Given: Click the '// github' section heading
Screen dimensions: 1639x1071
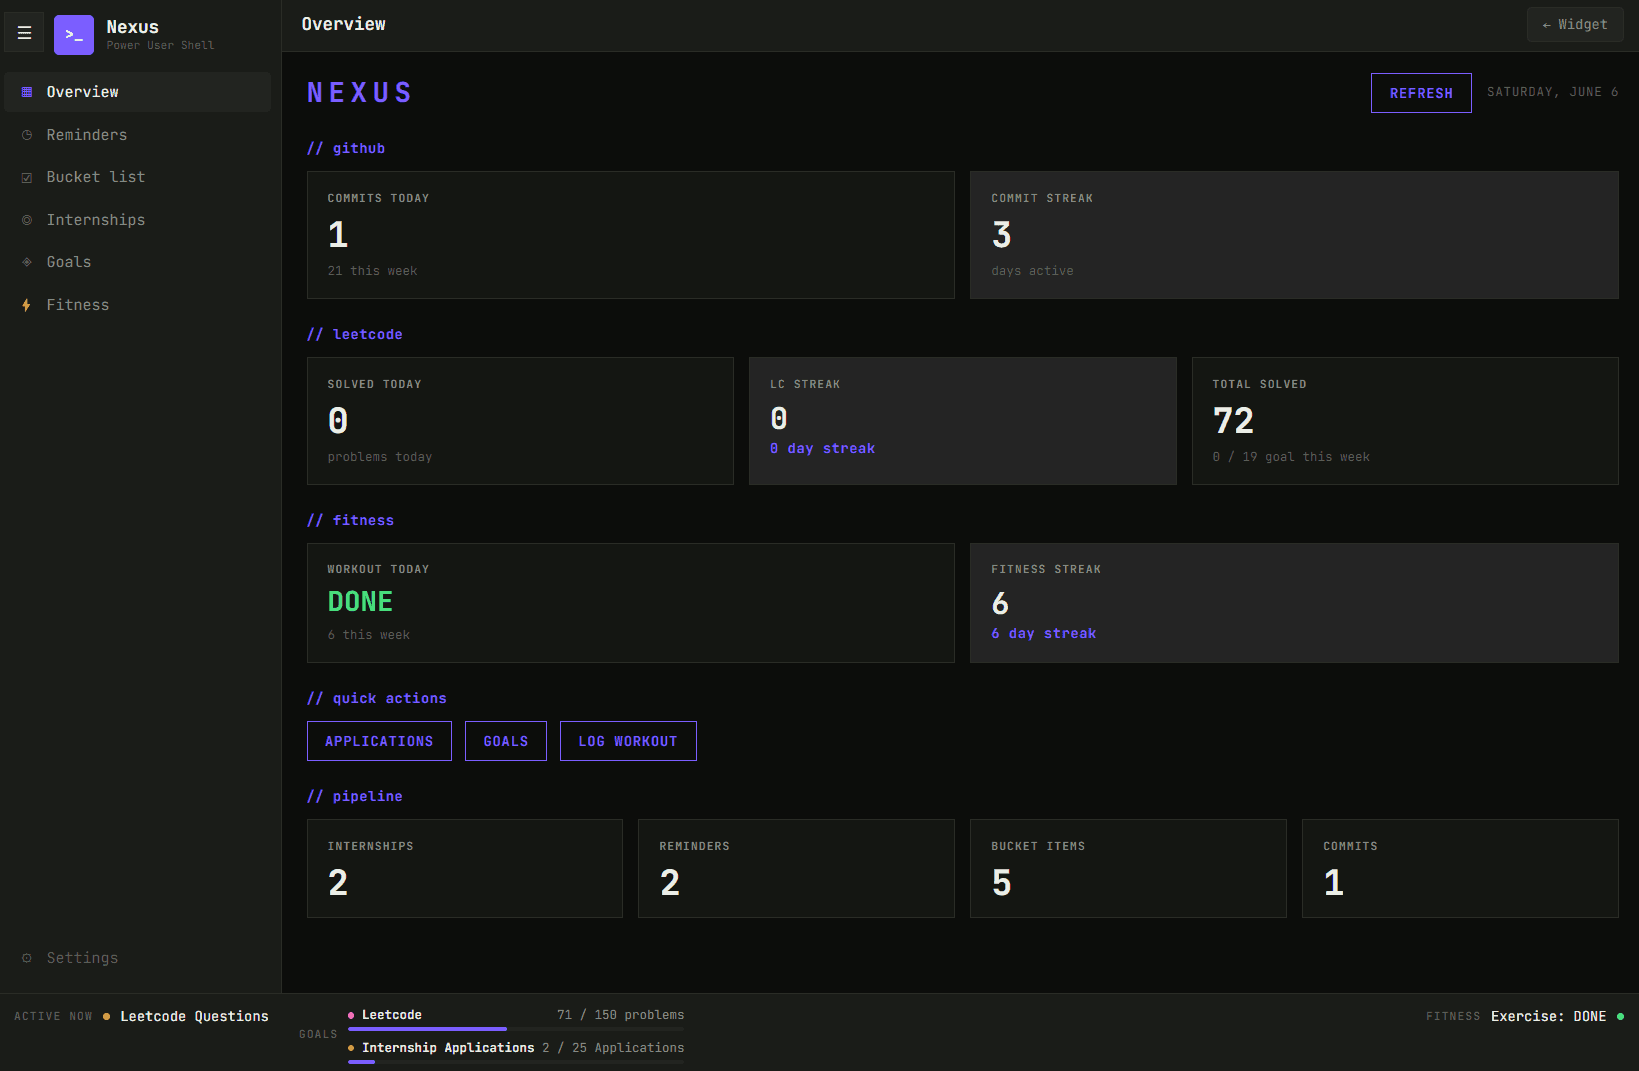Looking at the screenshot, I should tap(346, 149).
